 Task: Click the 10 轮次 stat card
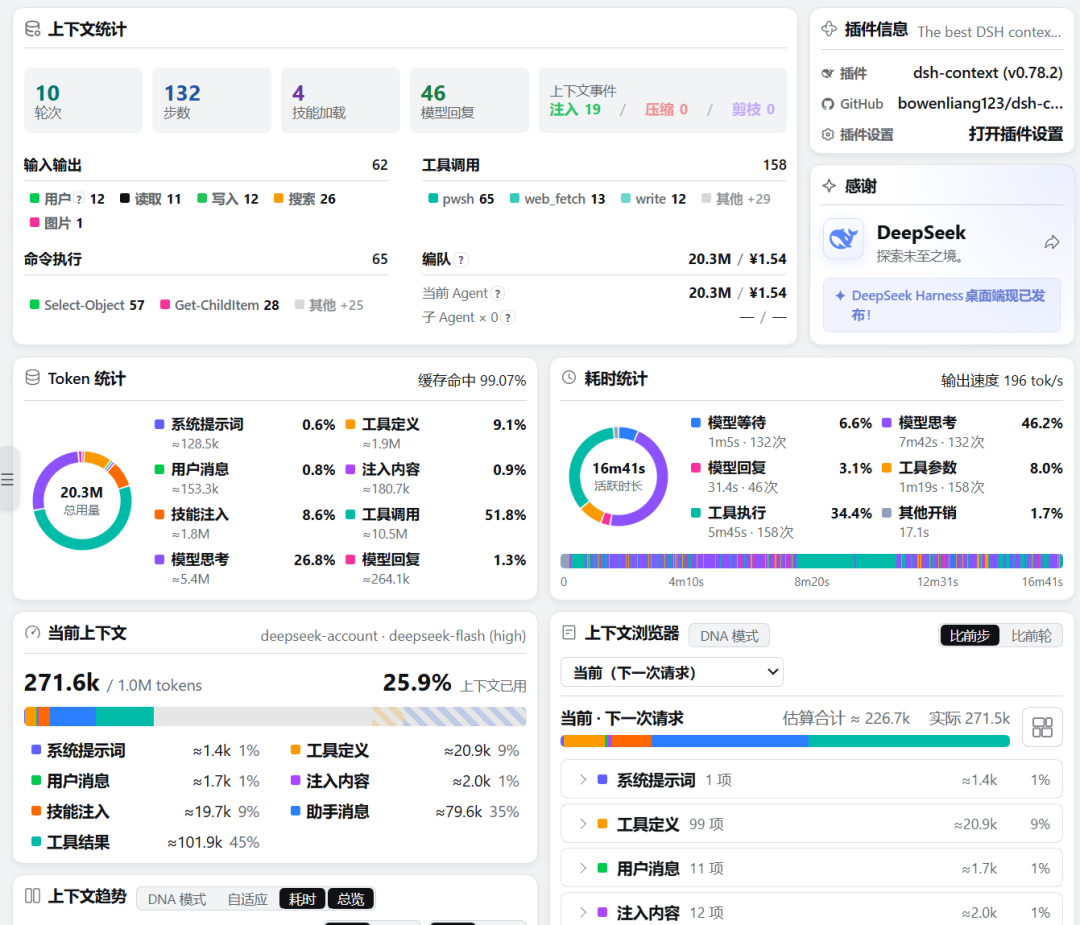[x=83, y=100]
